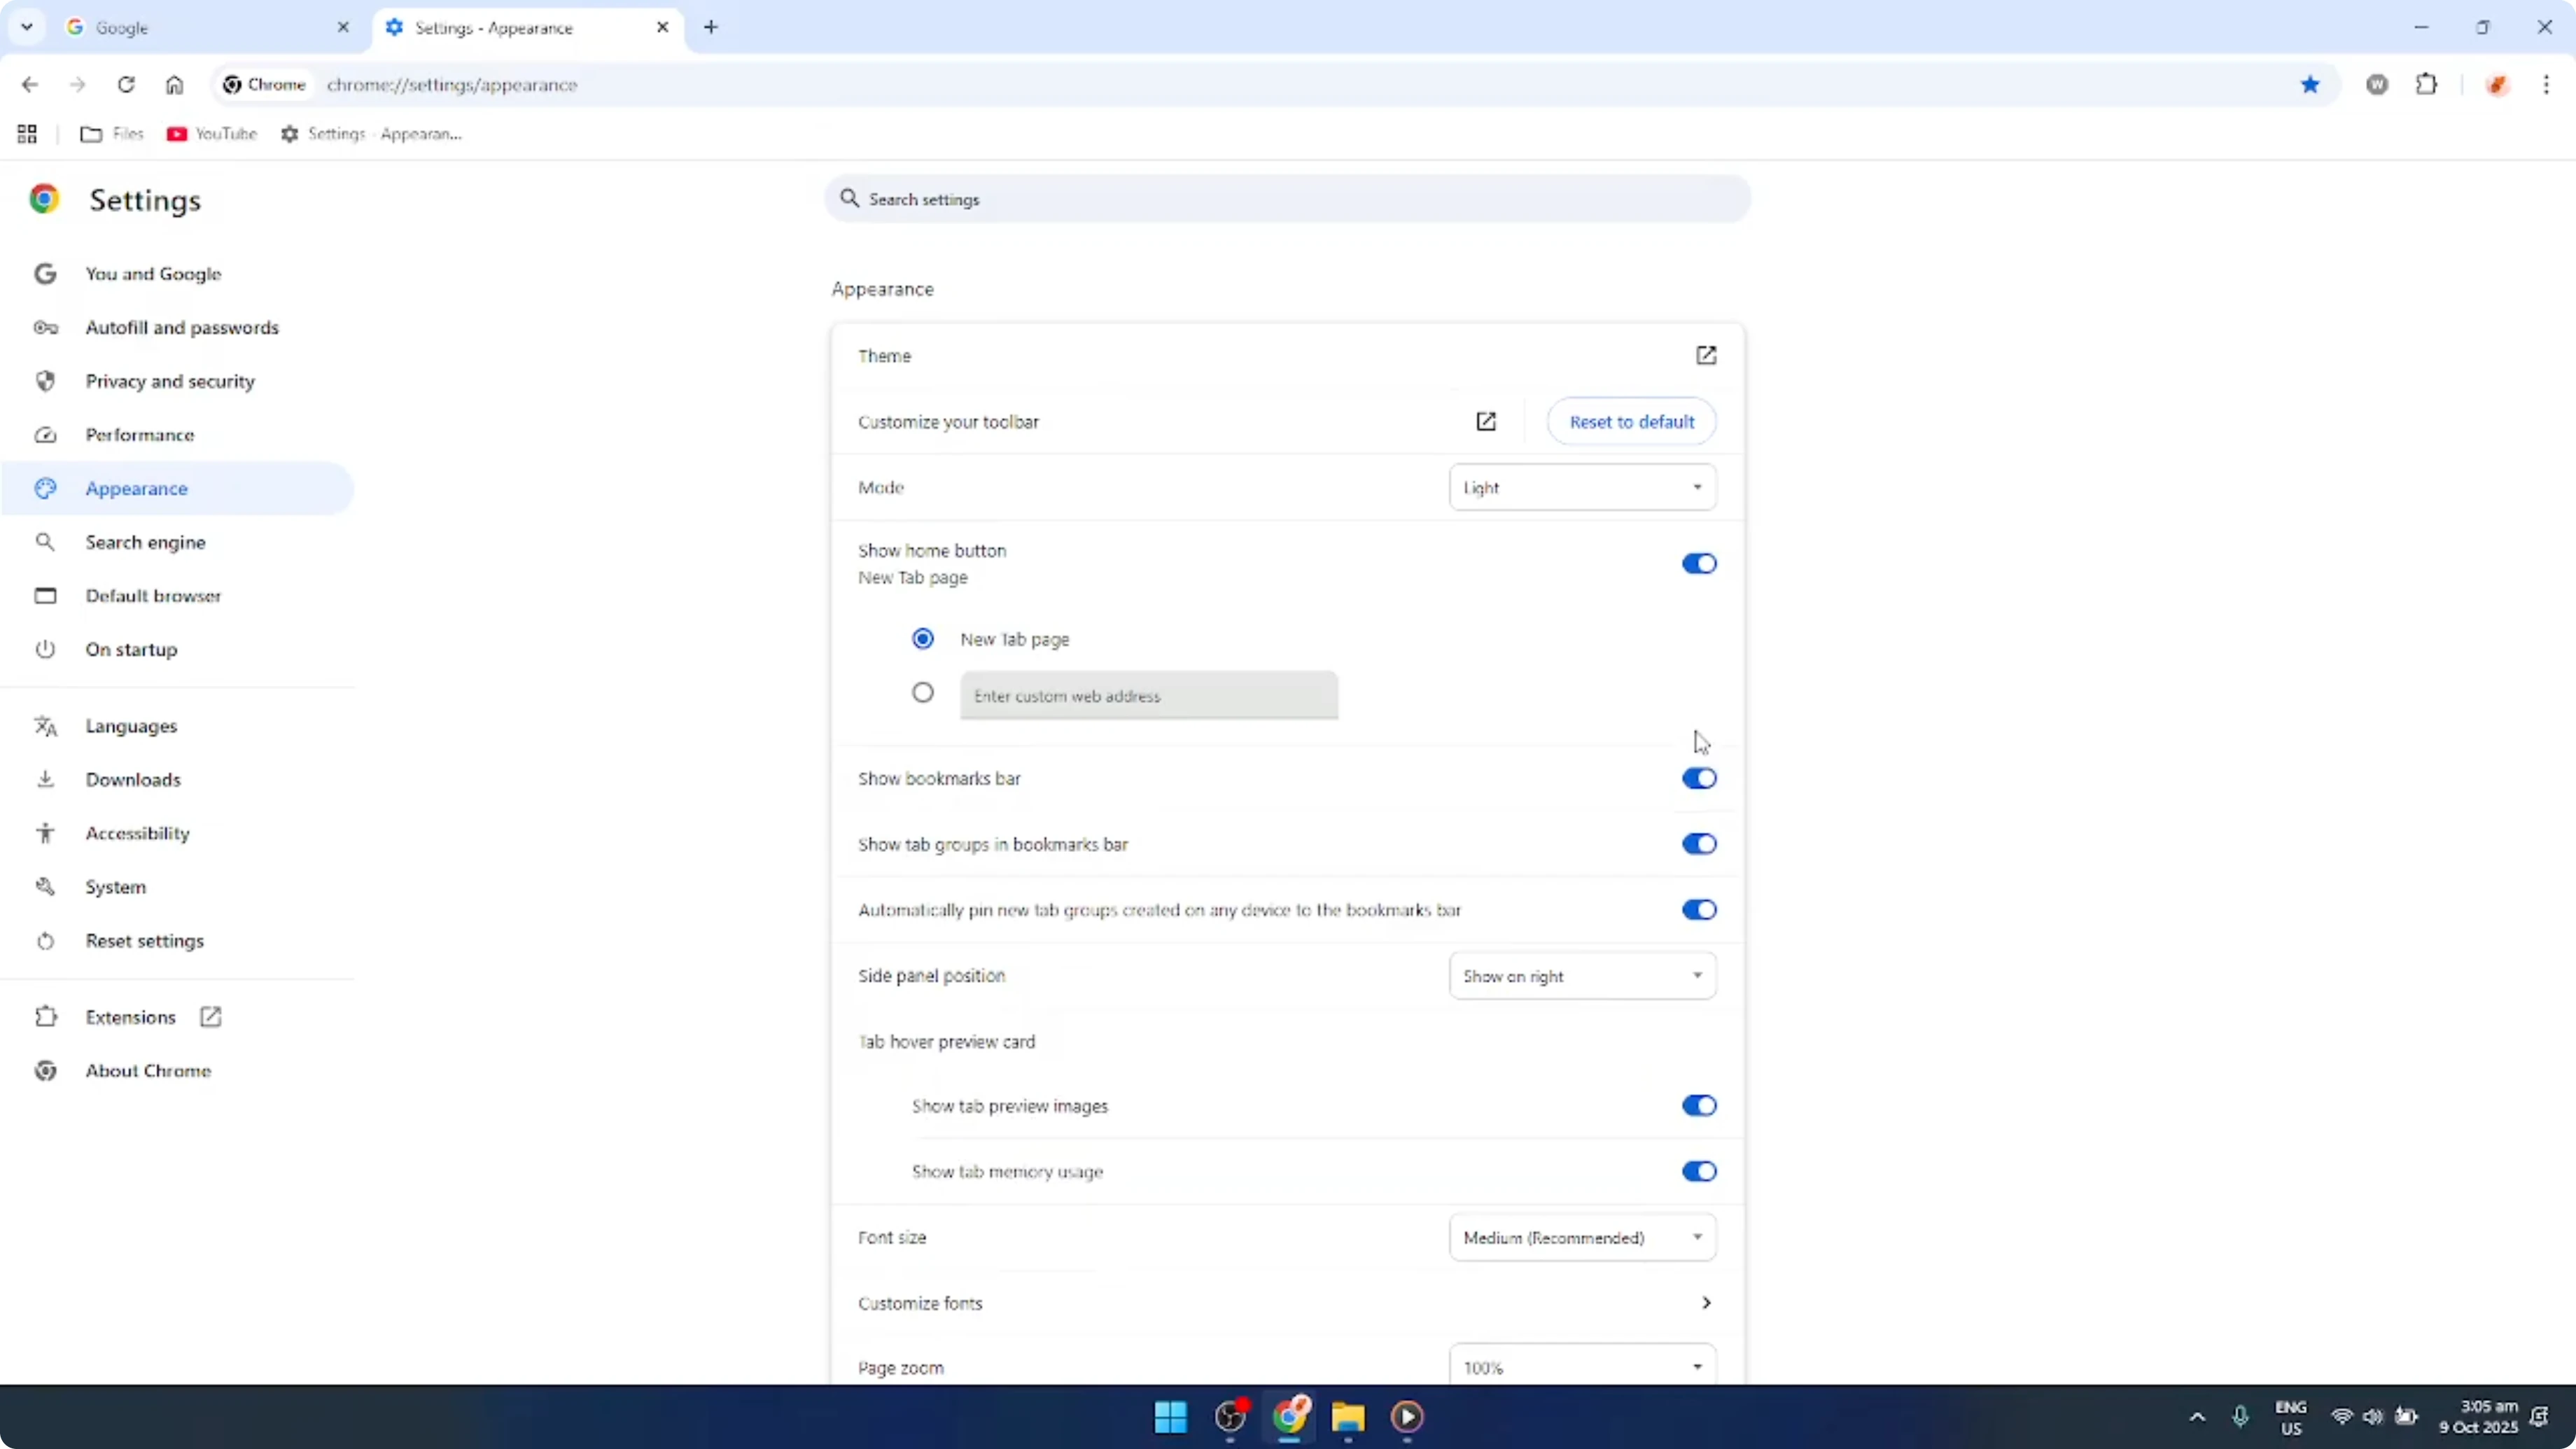Open the profile avatar icon
The width and height of the screenshot is (2576, 1449).
pos(2497,85)
